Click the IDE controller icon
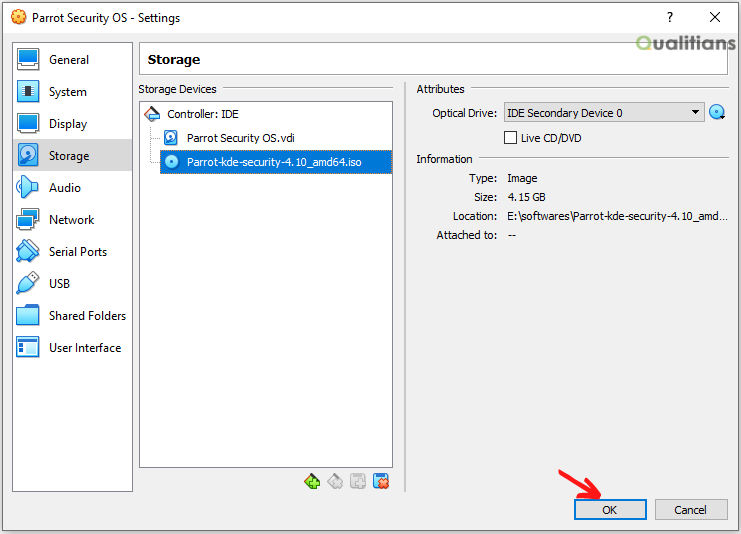 (152, 114)
